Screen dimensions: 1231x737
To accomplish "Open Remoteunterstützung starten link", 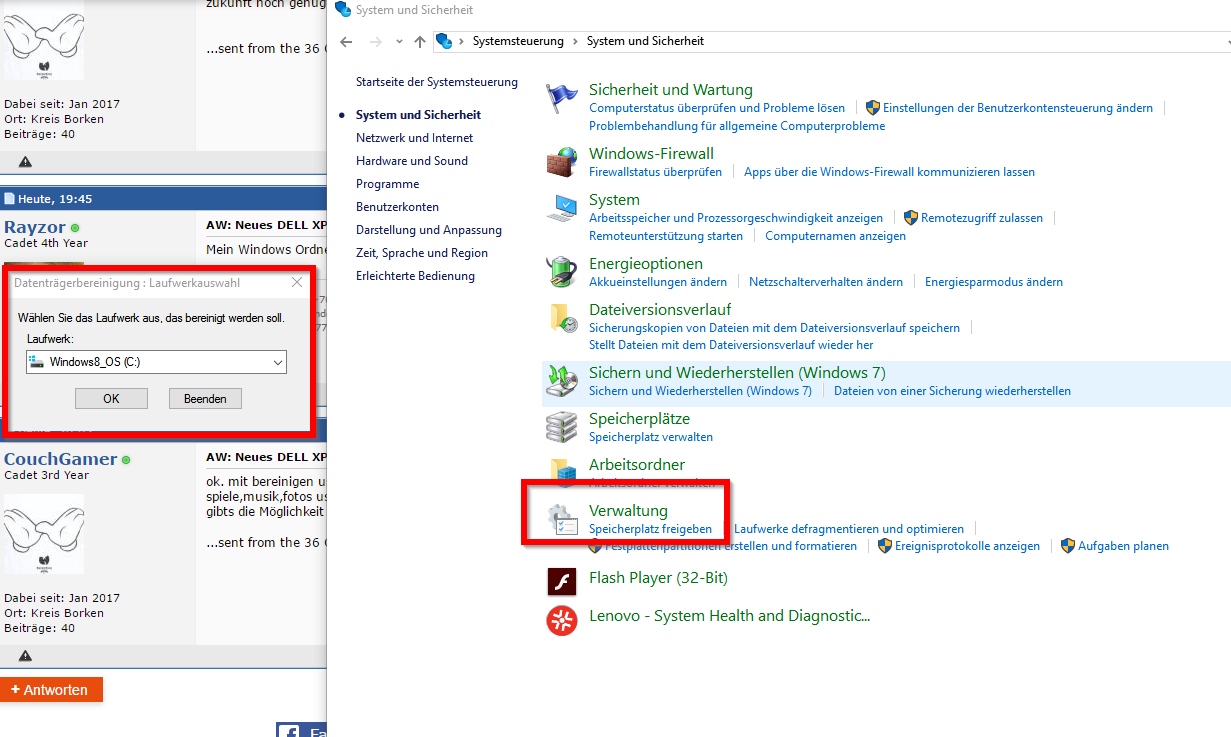I will point(666,236).
